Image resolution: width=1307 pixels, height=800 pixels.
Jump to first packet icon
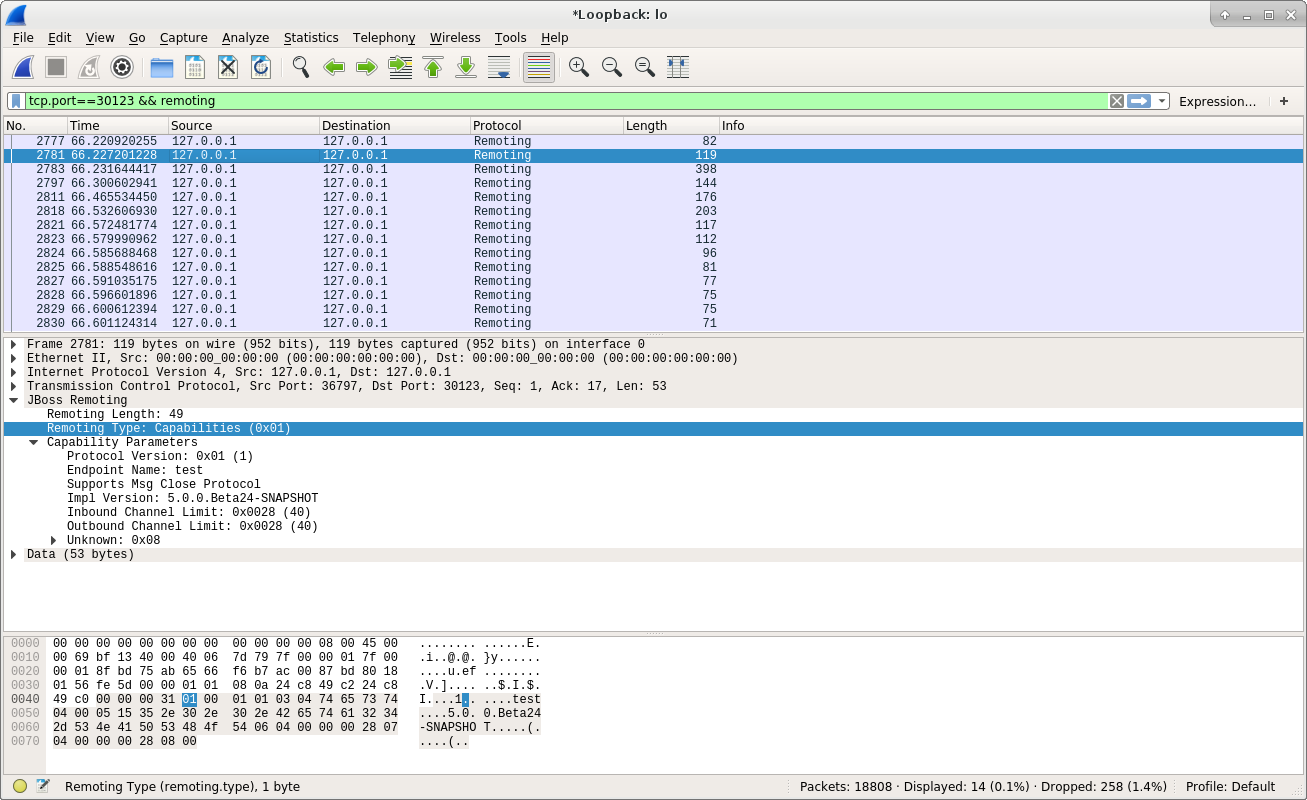433,67
